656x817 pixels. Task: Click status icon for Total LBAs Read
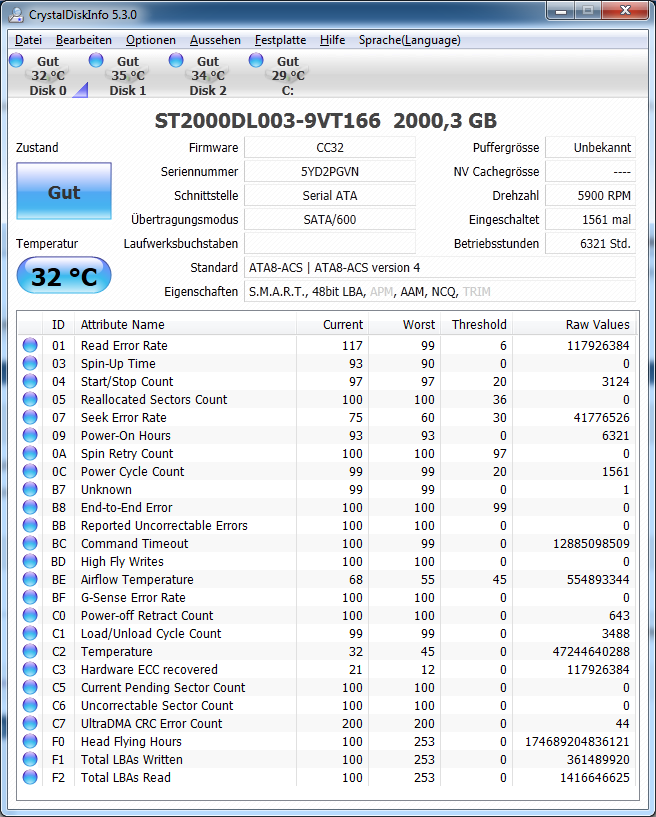coord(30,777)
